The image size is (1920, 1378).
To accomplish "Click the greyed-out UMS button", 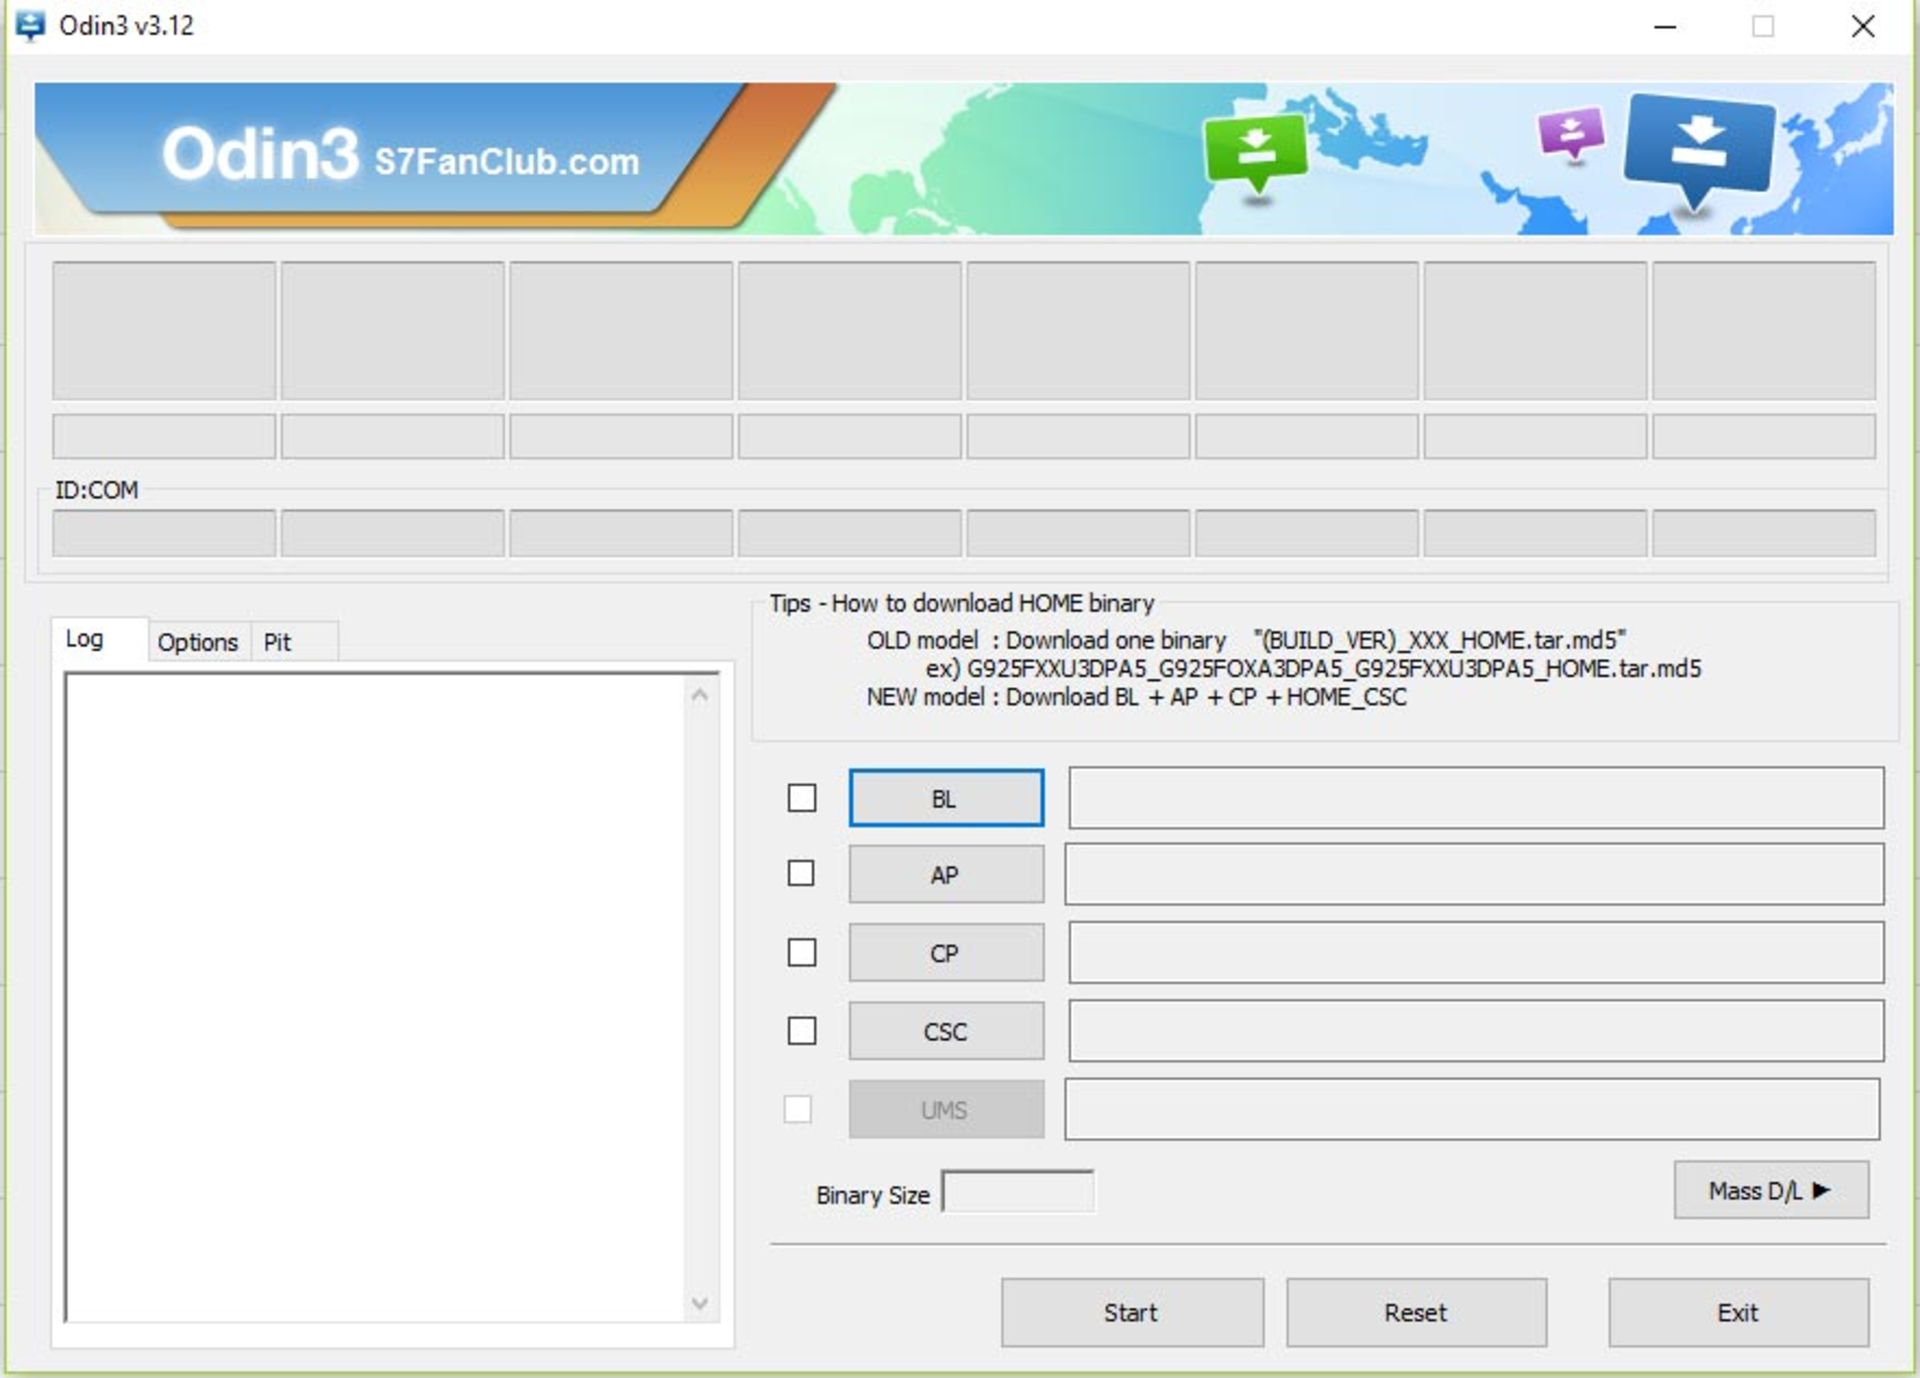I will click(946, 1109).
